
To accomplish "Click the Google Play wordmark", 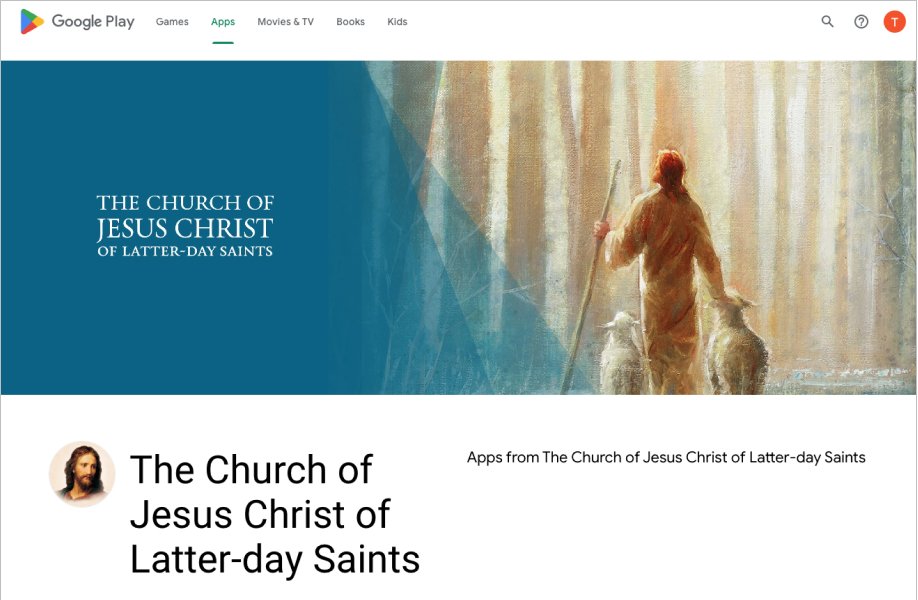I will click(93, 22).
